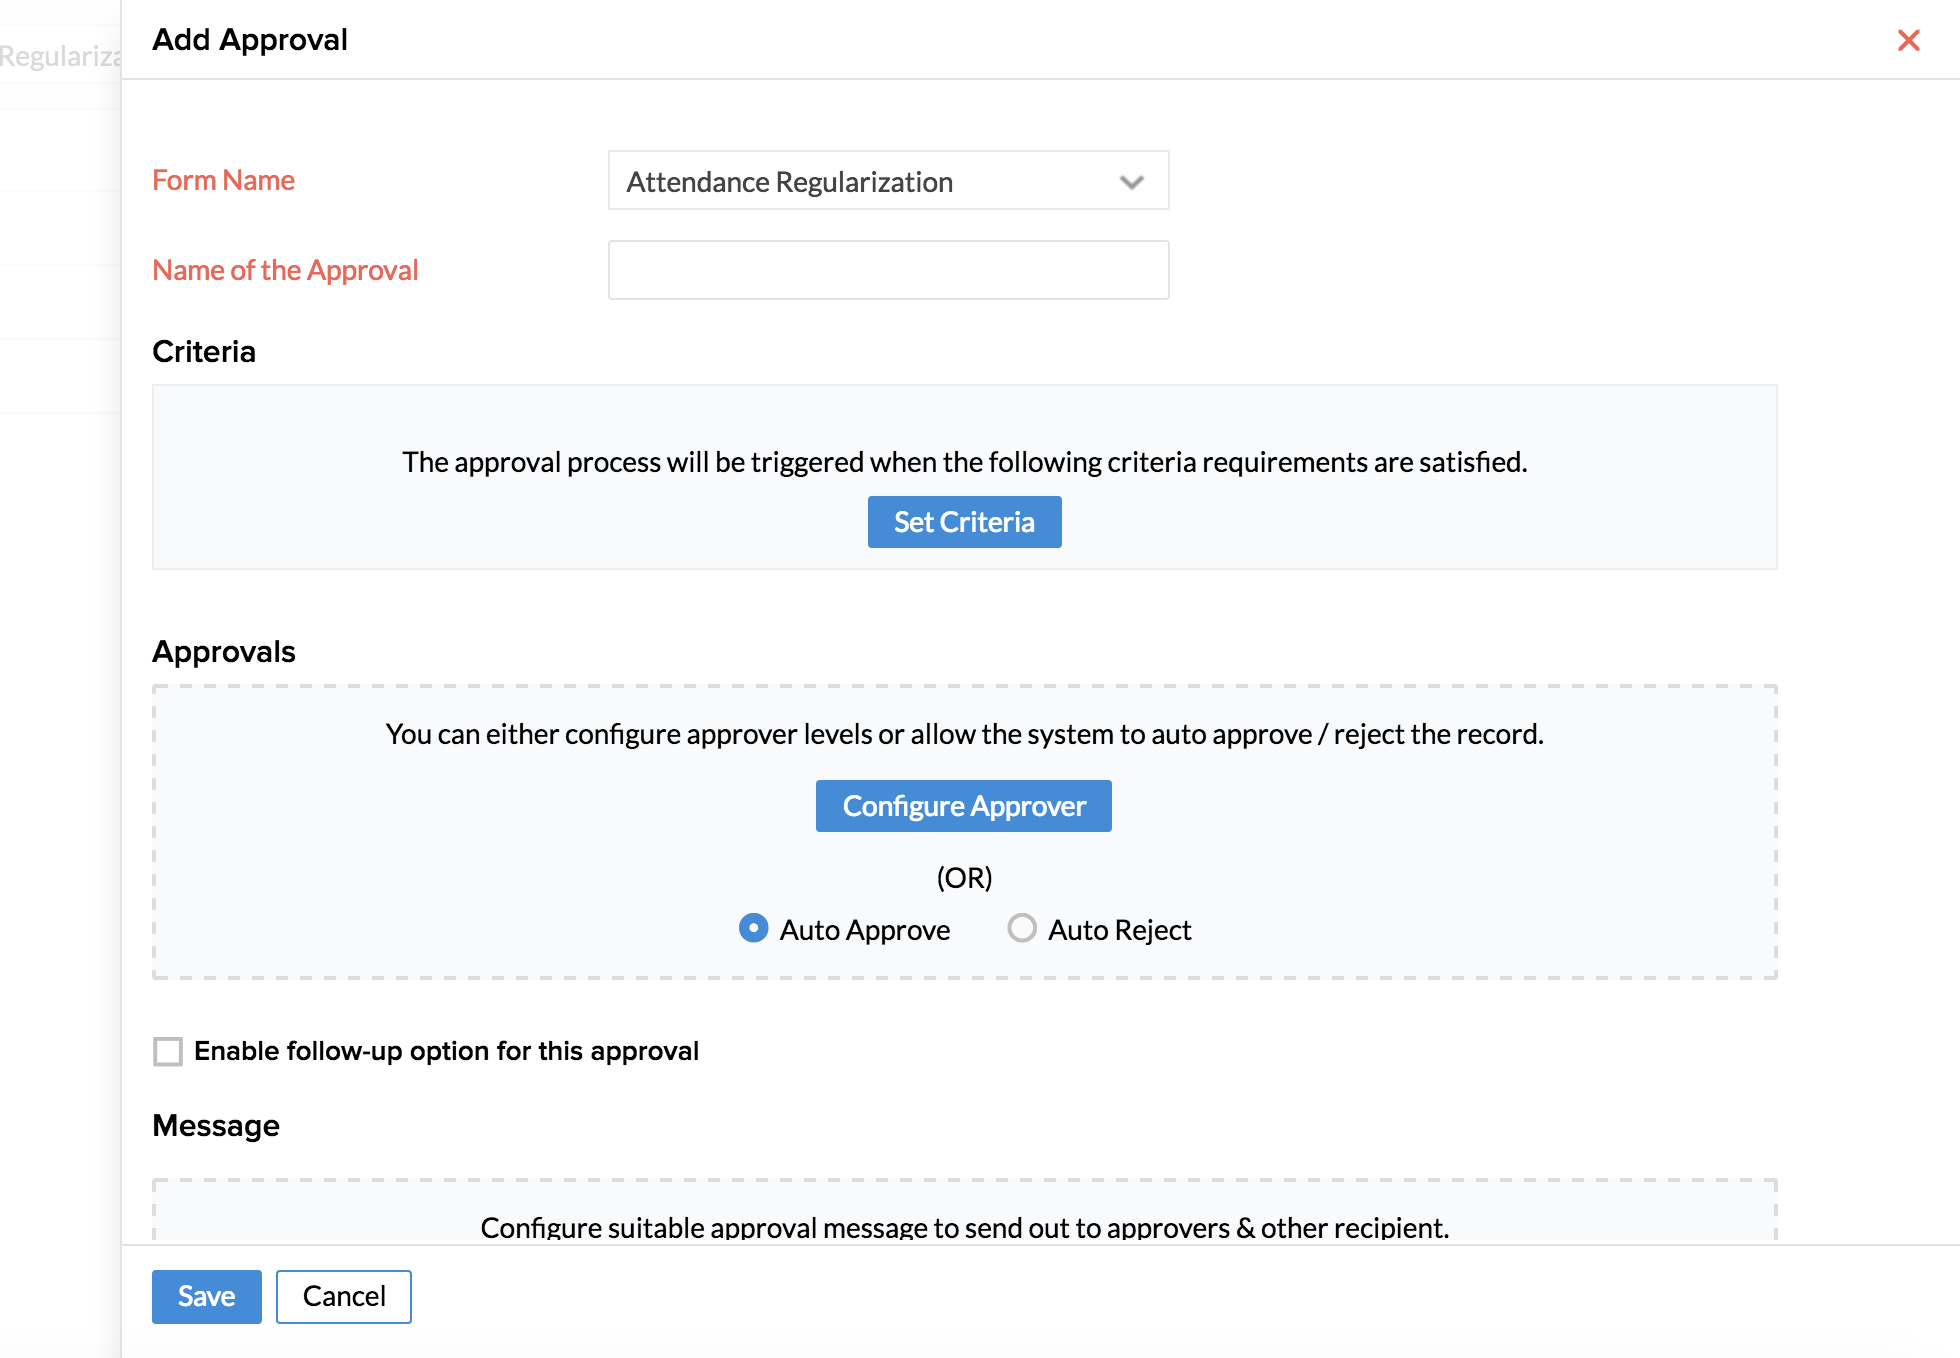Click the approval message description text

pos(964,1227)
